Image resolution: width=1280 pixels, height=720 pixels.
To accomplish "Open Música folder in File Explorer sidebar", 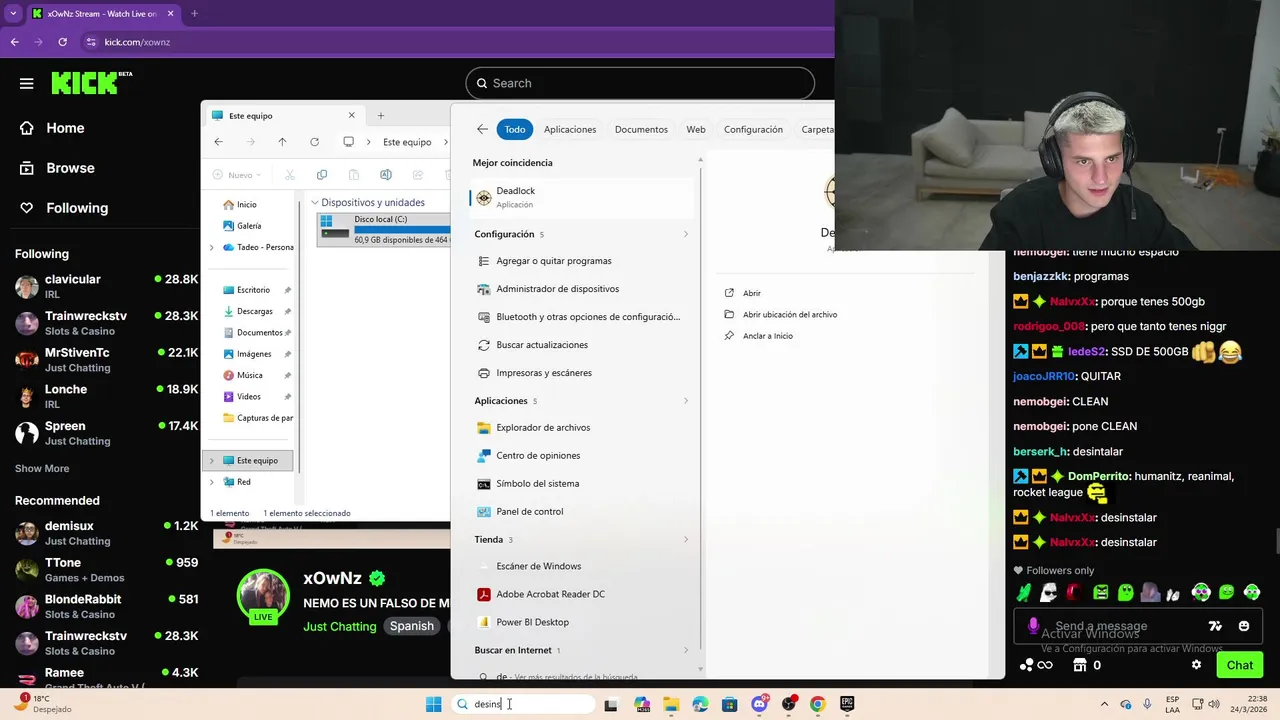I will pyautogui.click(x=249, y=376).
